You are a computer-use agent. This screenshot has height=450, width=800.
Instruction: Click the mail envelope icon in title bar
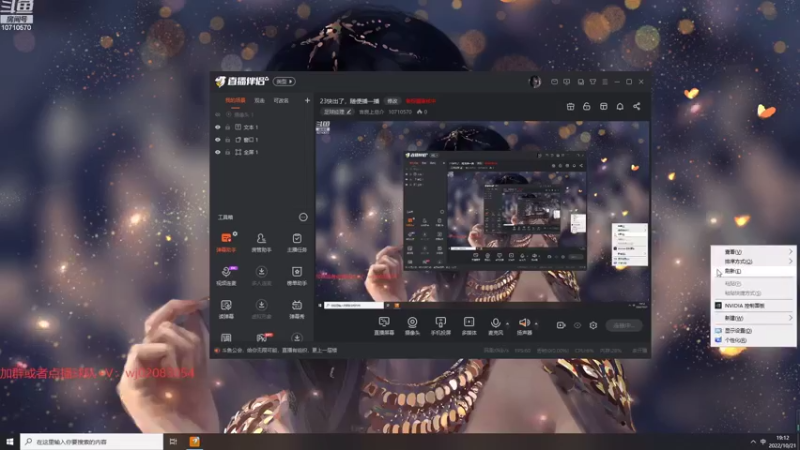click(x=554, y=82)
